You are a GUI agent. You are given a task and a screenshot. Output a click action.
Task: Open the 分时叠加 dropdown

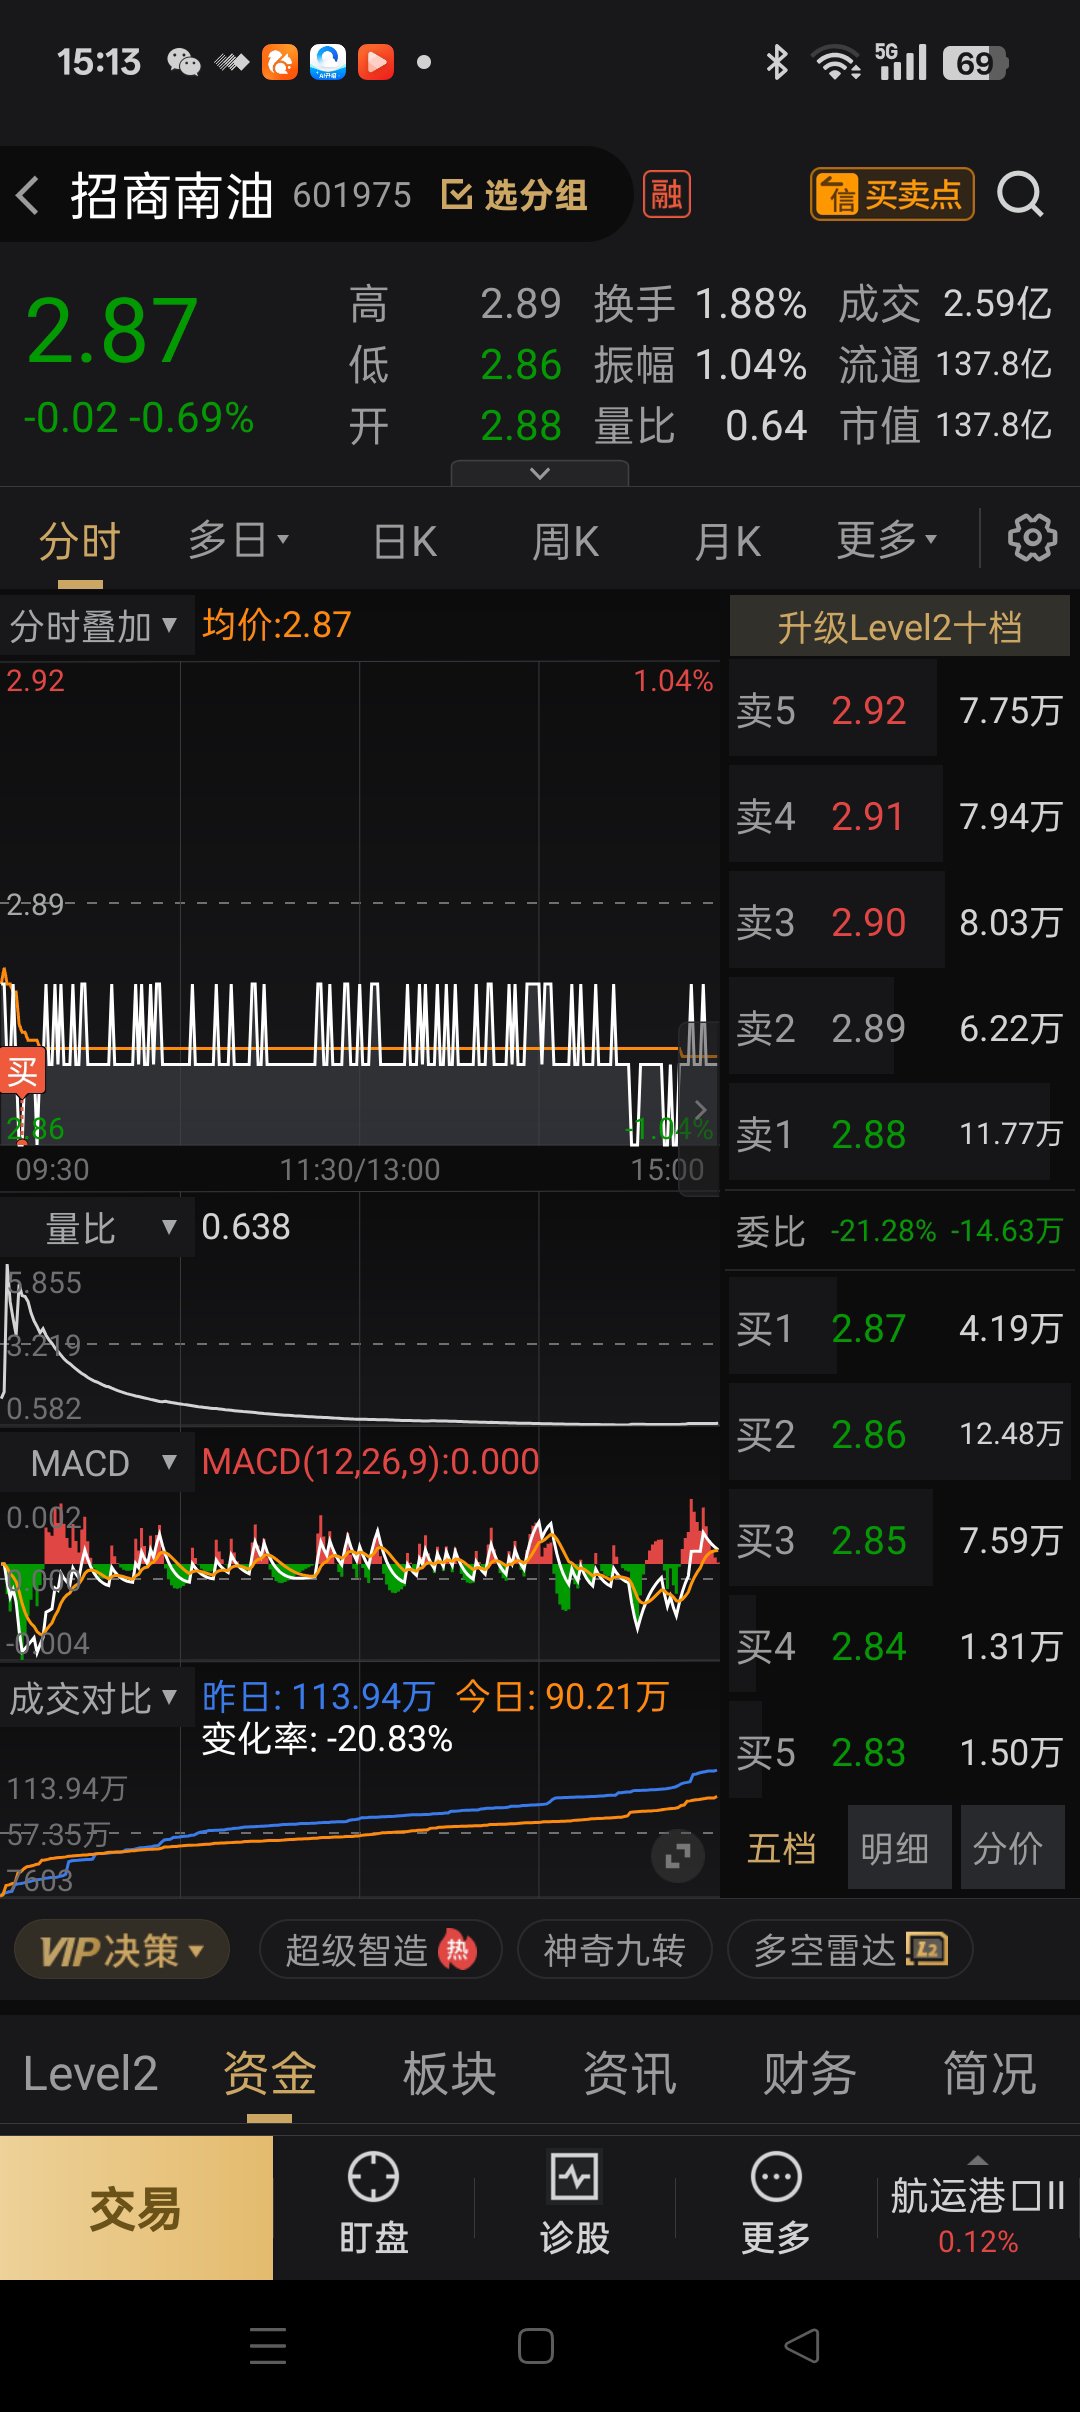(x=95, y=626)
